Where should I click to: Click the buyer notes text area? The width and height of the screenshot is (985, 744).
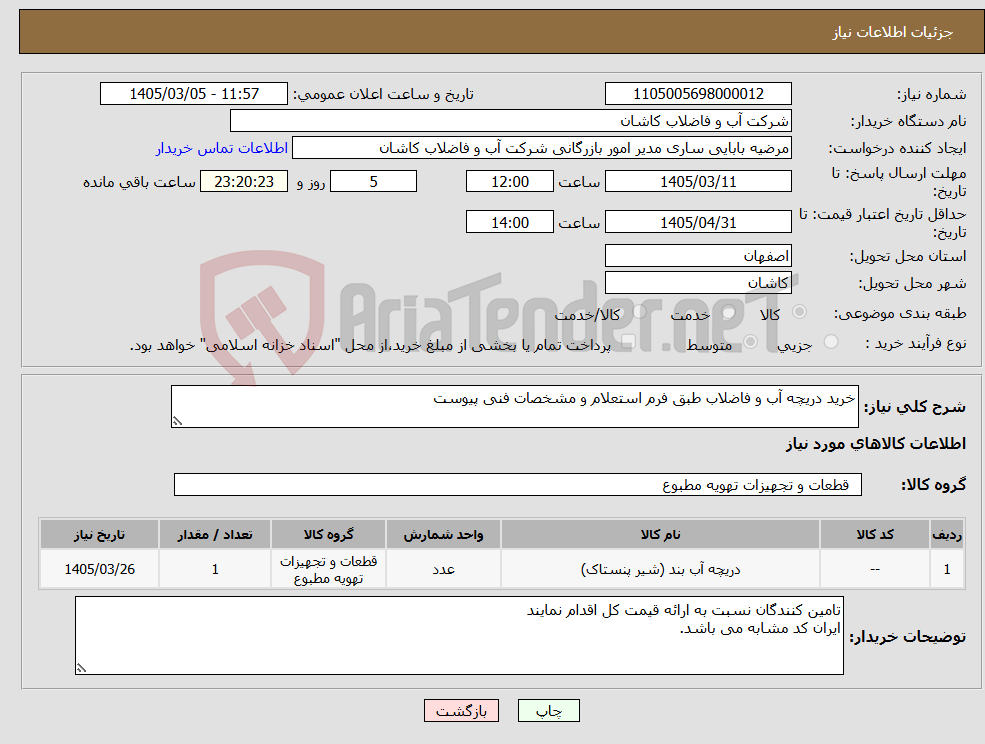[459, 636]
